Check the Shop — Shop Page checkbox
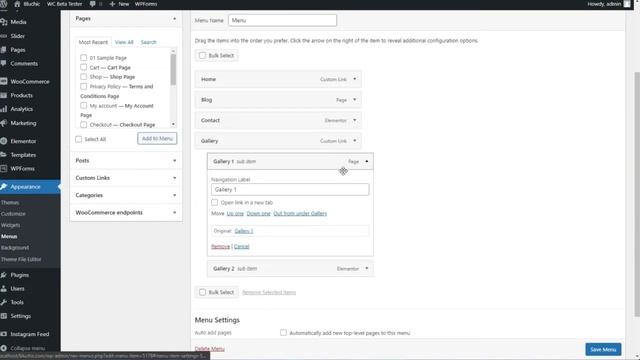640x360 pixels. click(x=84, y=77)
